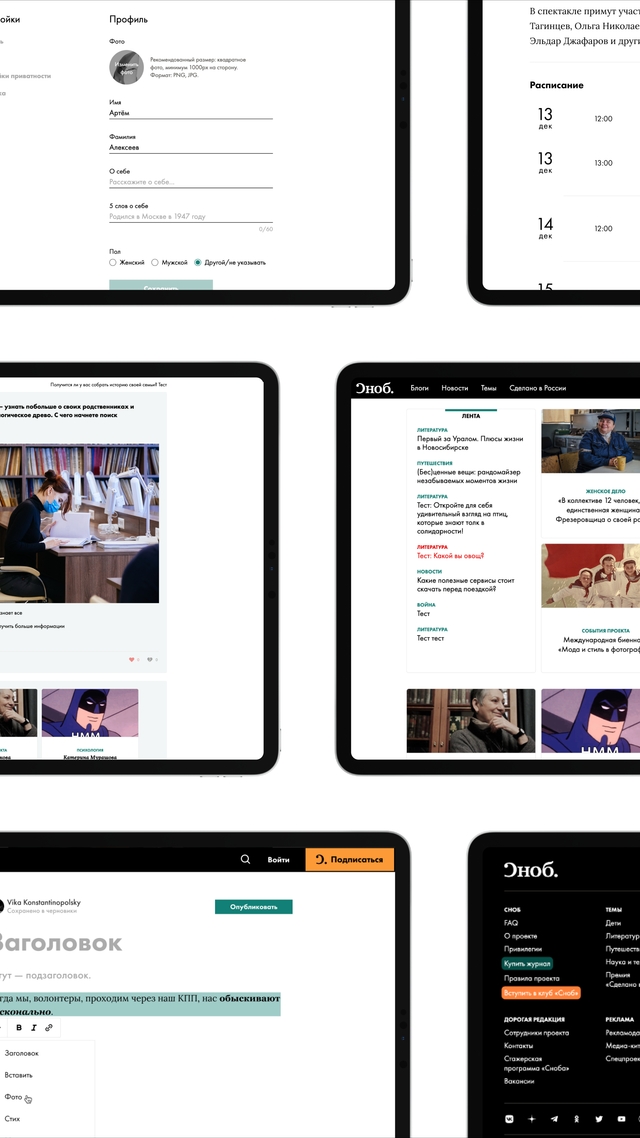Choose Фото from the editor menu

pos(13,1097)
